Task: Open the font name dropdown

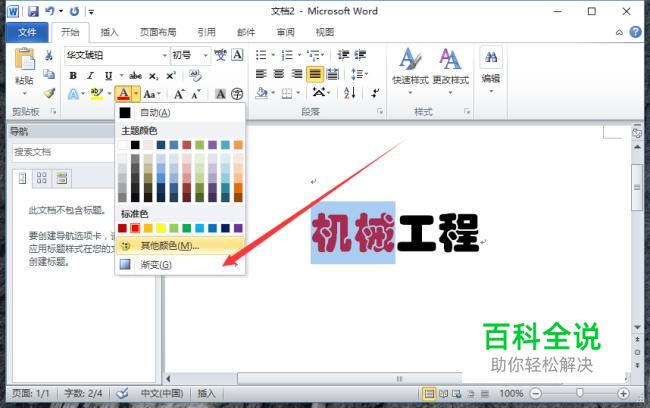Action: pyautogui.click(x=165, y=55)
